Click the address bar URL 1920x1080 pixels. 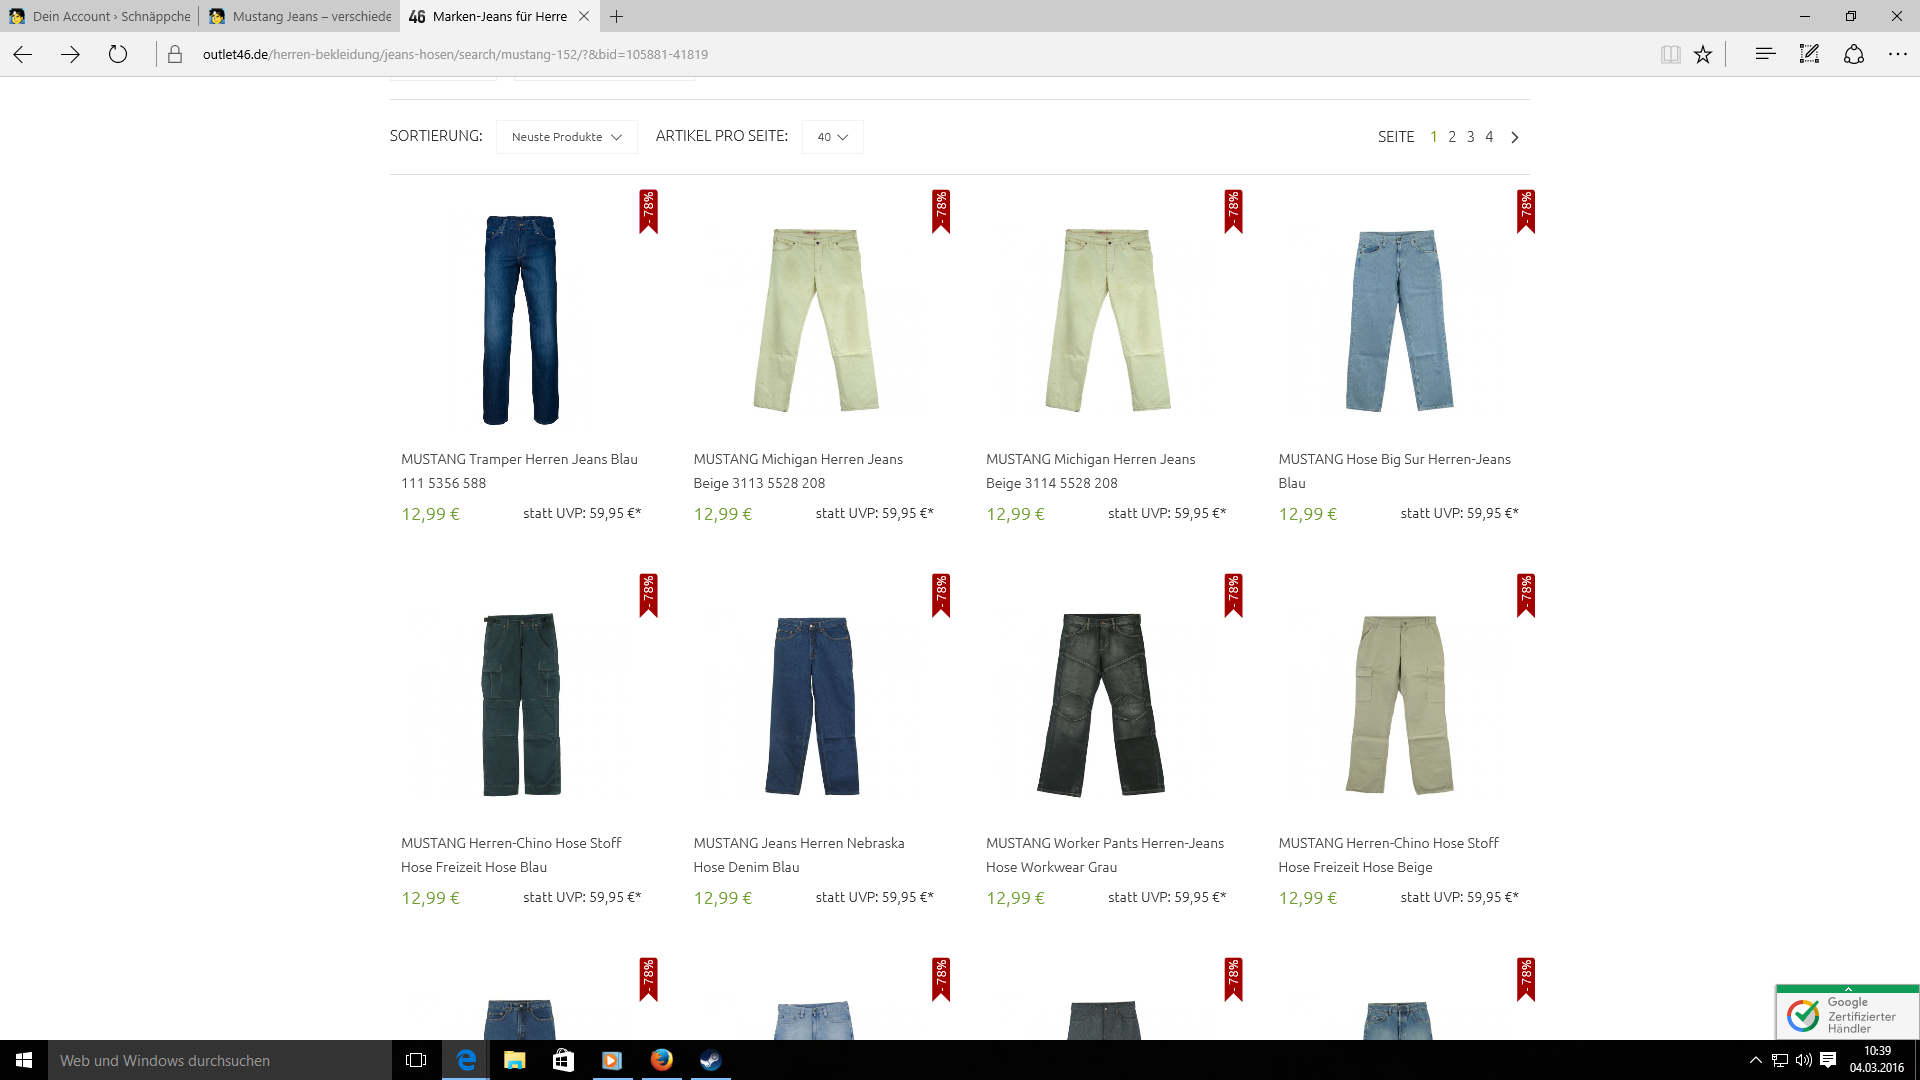point(455,55)
